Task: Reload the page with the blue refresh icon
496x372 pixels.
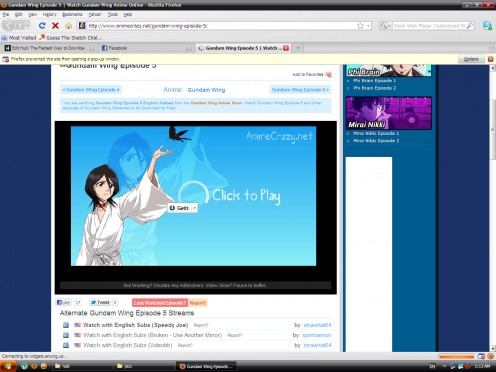Action: [x=42, y=26]
